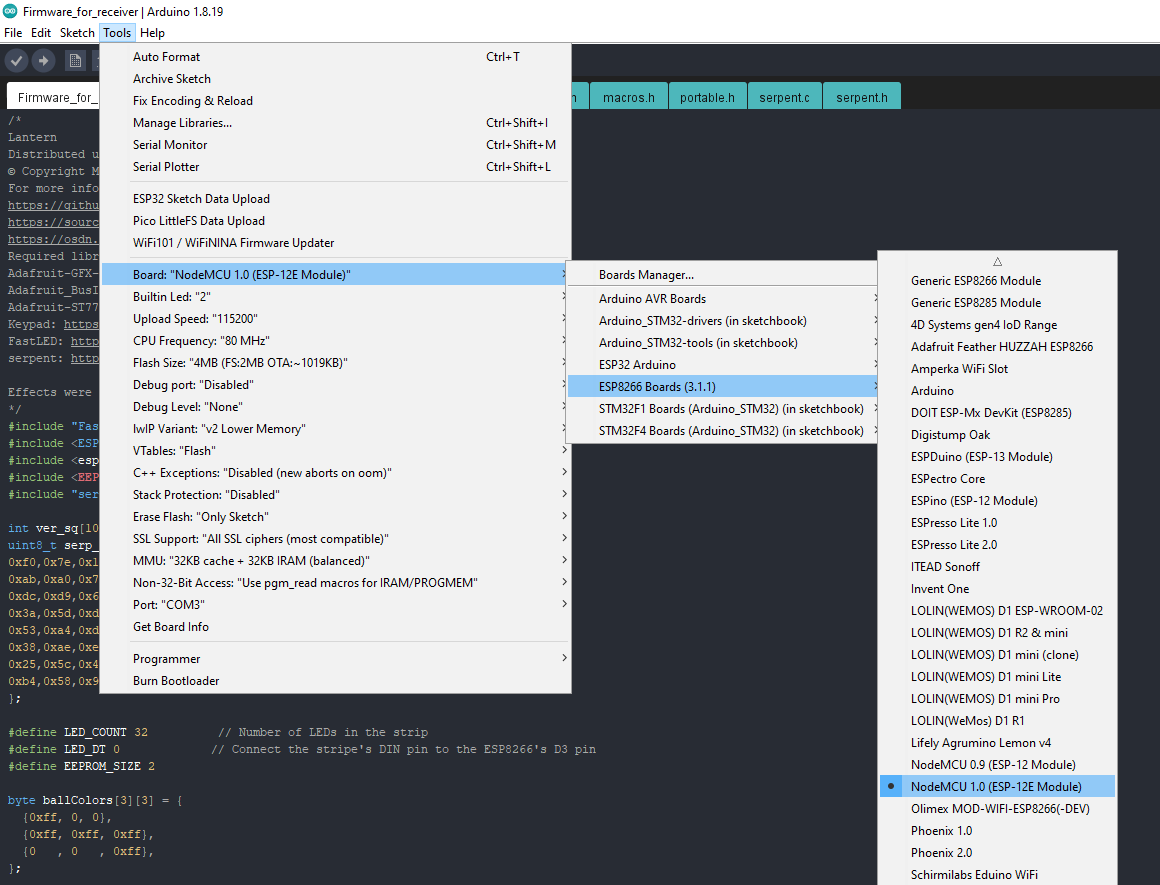This screenshot has width=1160, height=885.
Task: Expand the Debug port Disabled submenu
Action: (x=336, y=385)
